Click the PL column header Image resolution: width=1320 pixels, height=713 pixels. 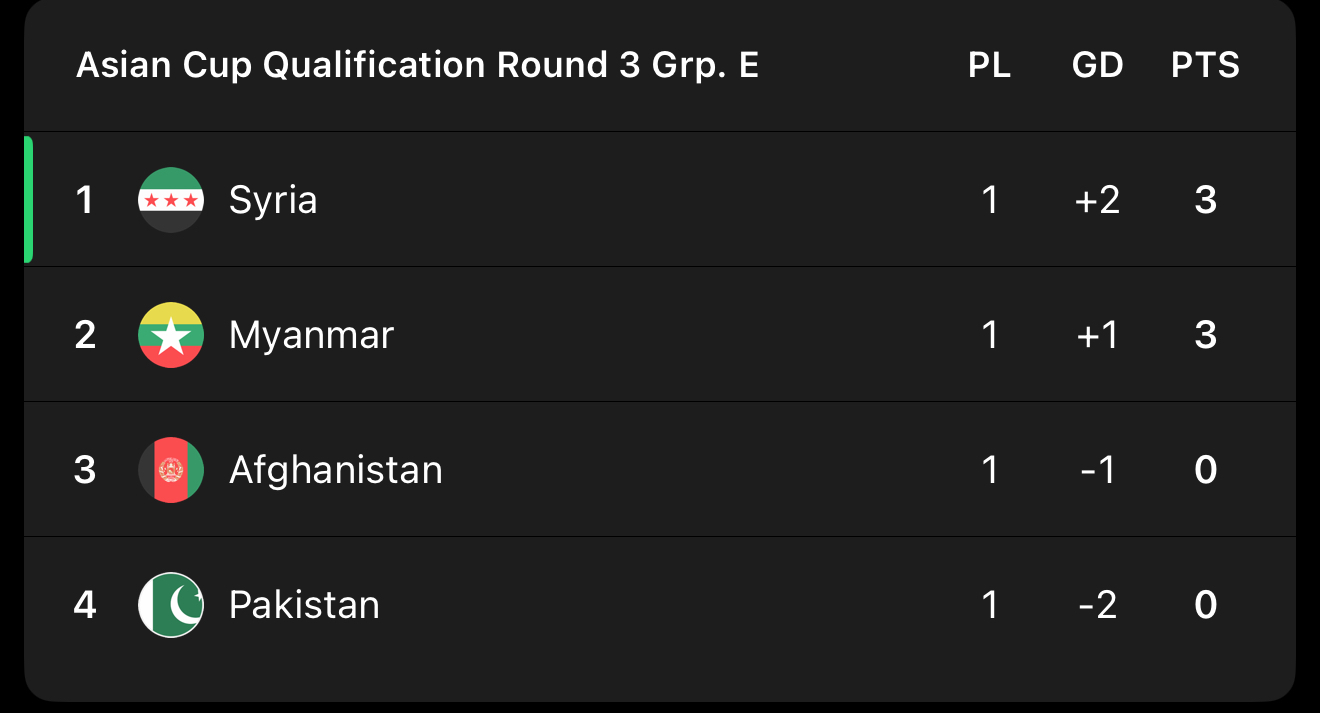click(989, 66)
